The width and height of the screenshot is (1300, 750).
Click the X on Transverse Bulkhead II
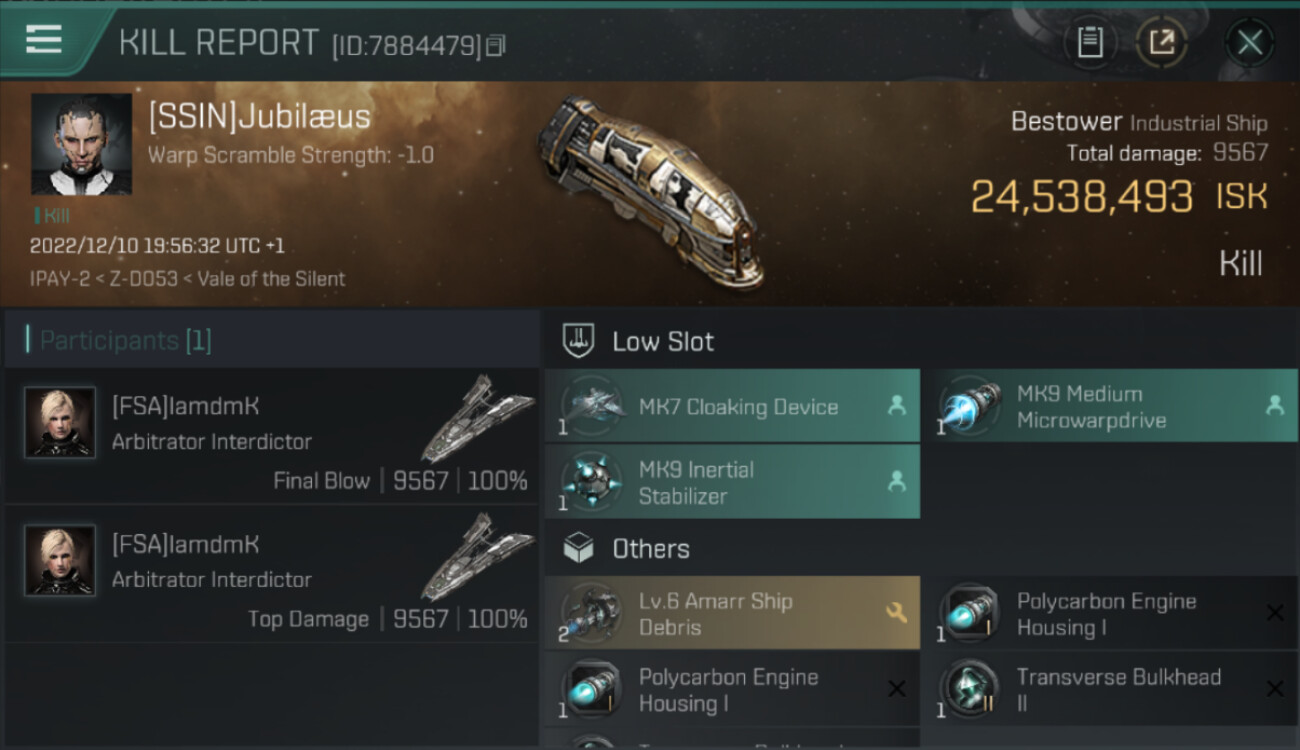1274,689
